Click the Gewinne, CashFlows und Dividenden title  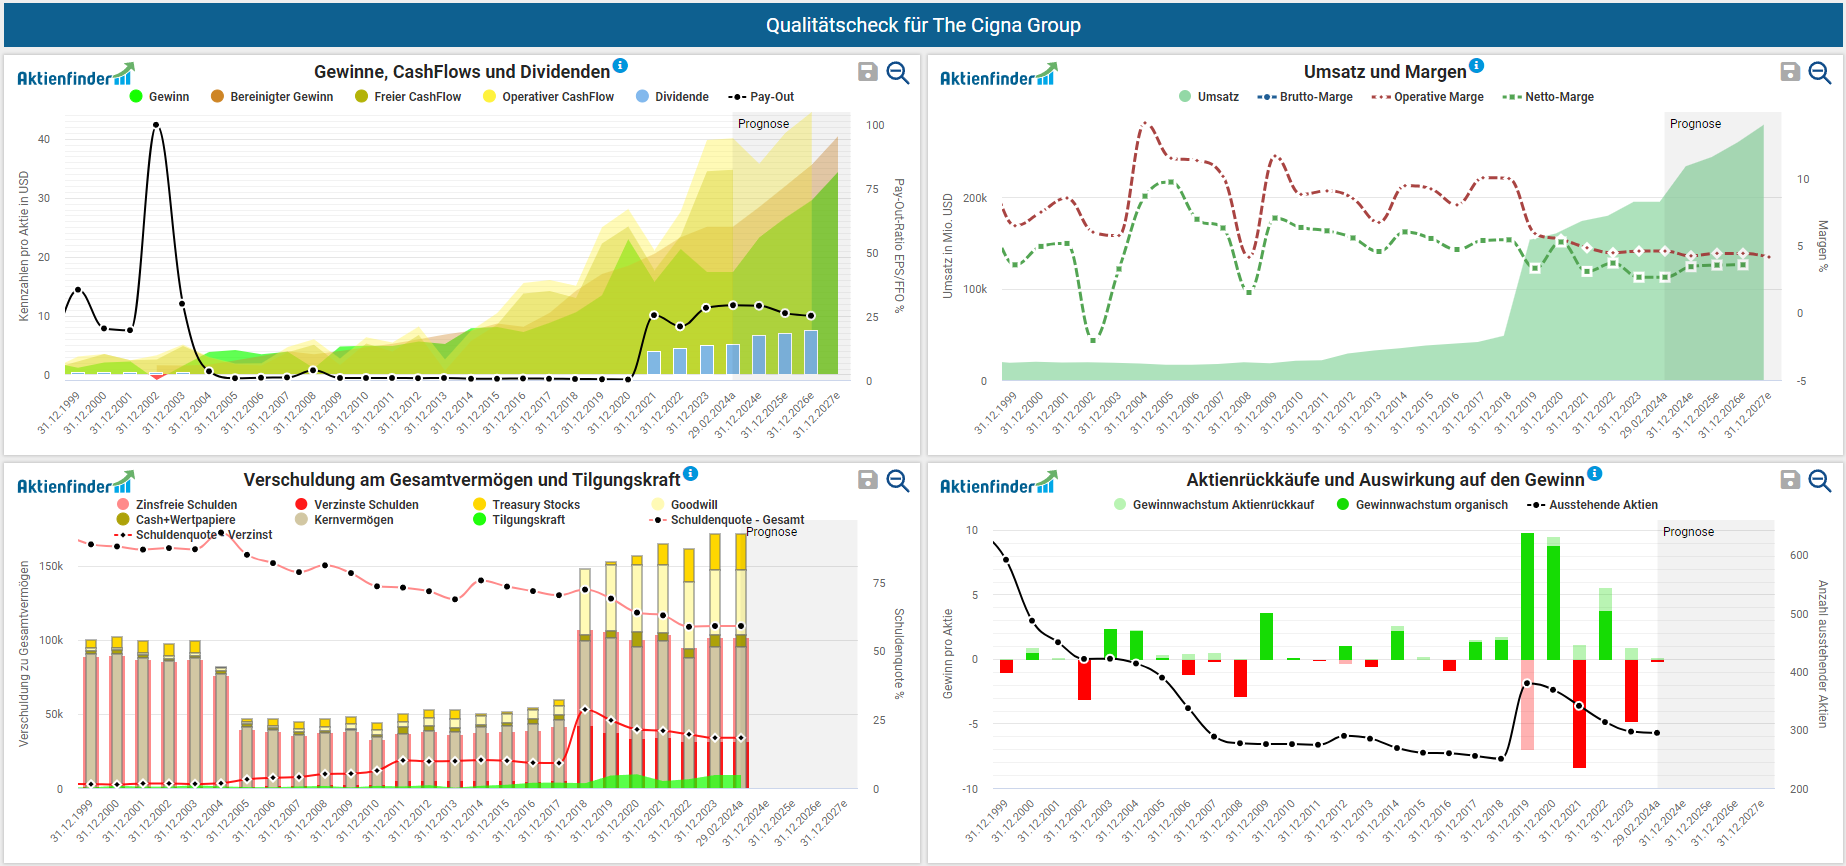click(462, 72)
